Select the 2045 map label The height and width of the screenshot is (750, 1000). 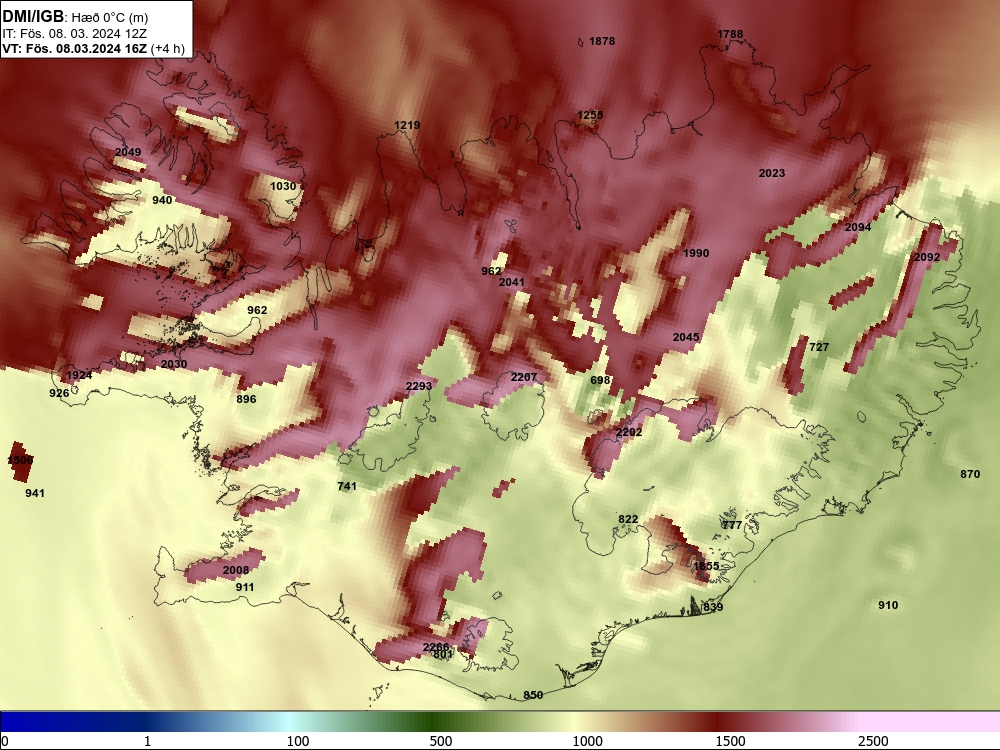point(686,337)
